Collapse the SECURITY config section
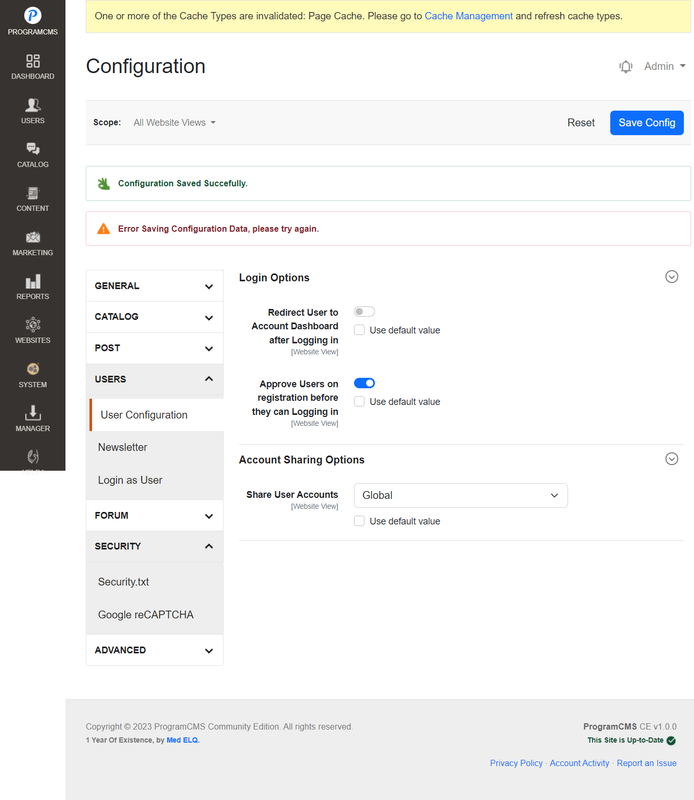This screenshot has width=694, height=800. [x=155, y=546]
